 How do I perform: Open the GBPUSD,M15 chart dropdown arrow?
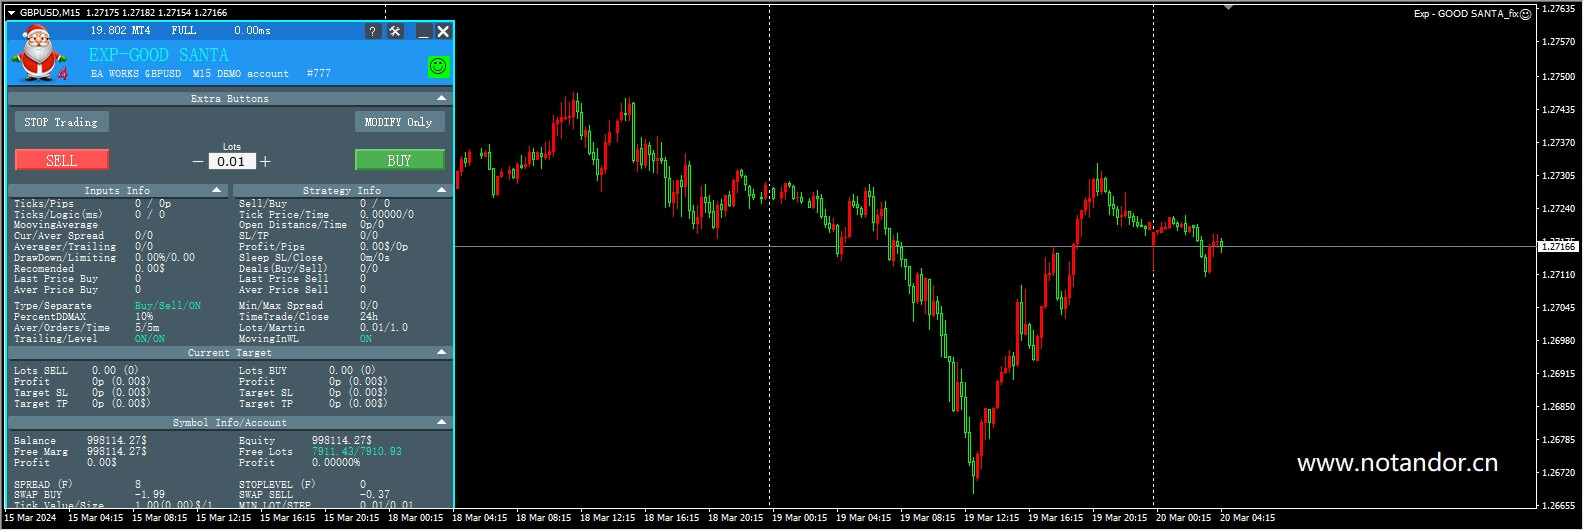click(11, 13)
